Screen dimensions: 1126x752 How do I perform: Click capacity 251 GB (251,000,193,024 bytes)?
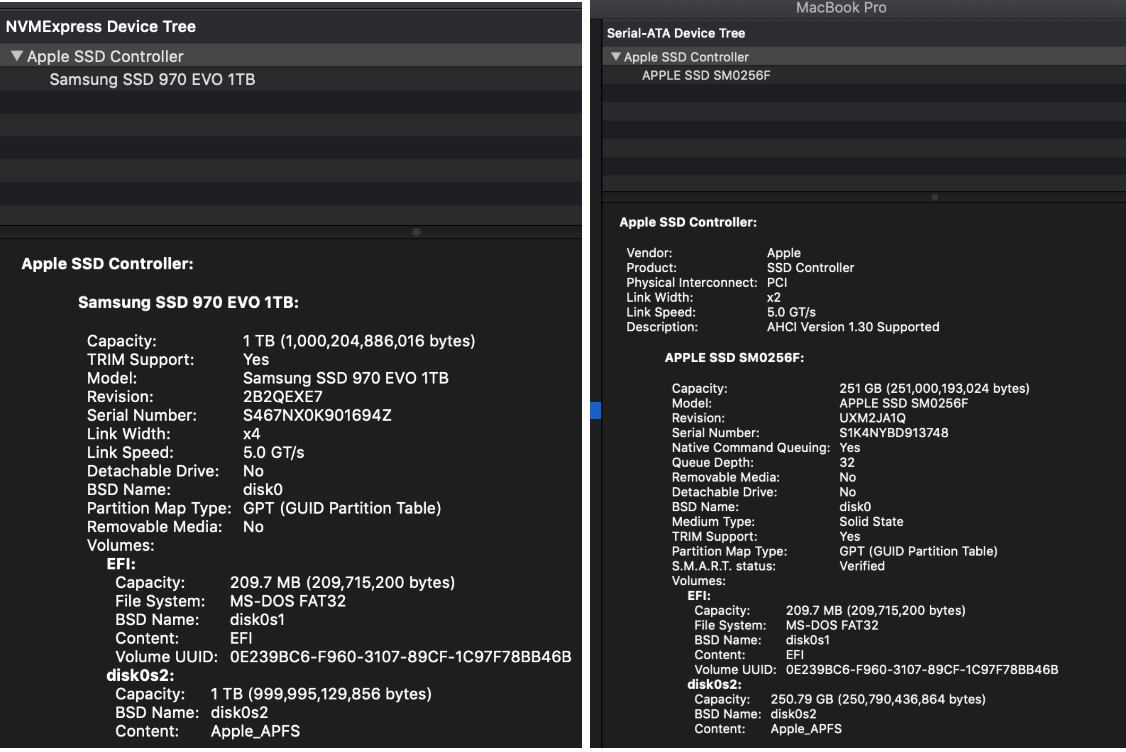coord(934,389)
